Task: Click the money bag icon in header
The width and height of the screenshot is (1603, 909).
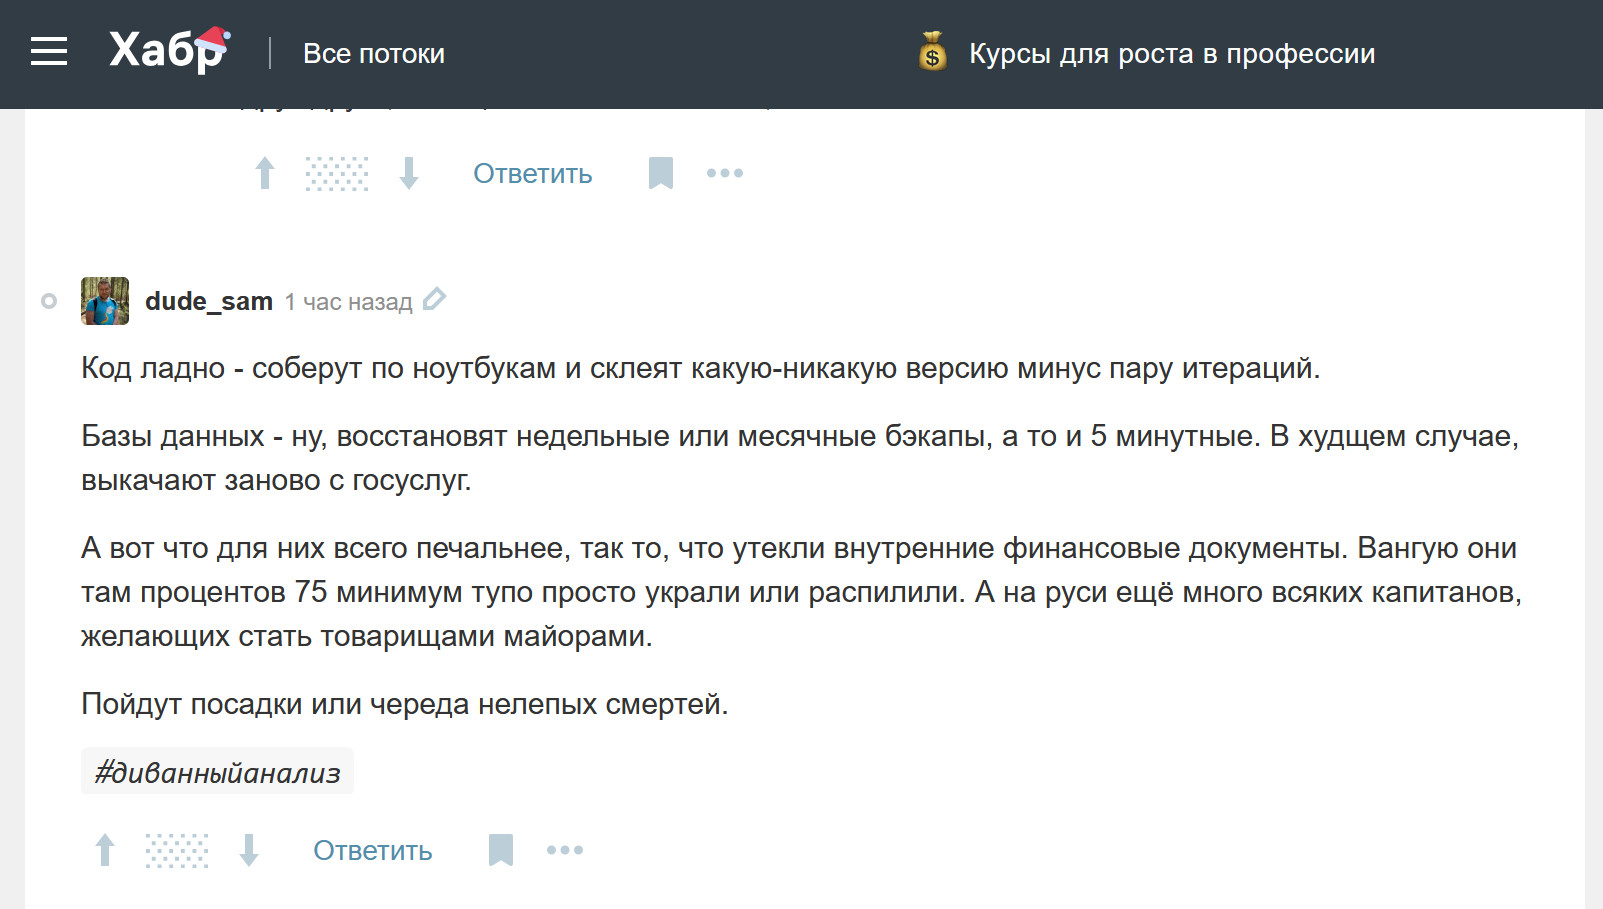Action: coord(932,53)
